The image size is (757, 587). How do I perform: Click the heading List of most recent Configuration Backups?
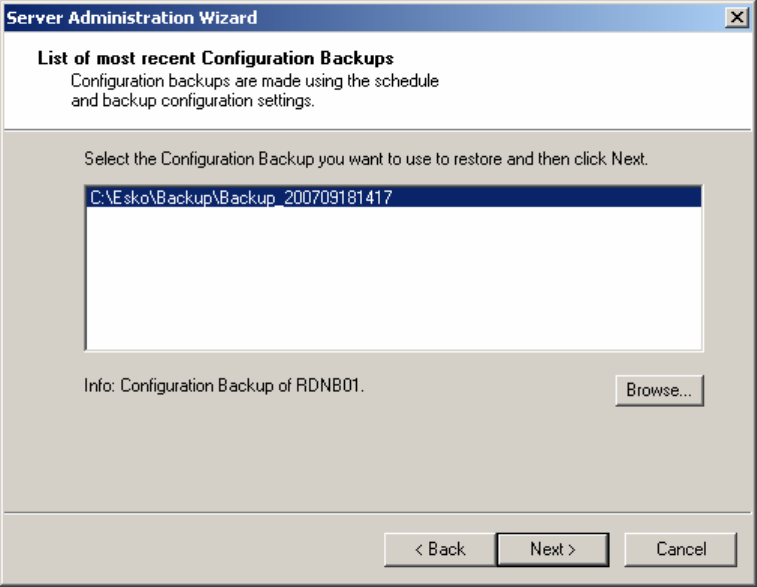215,59
